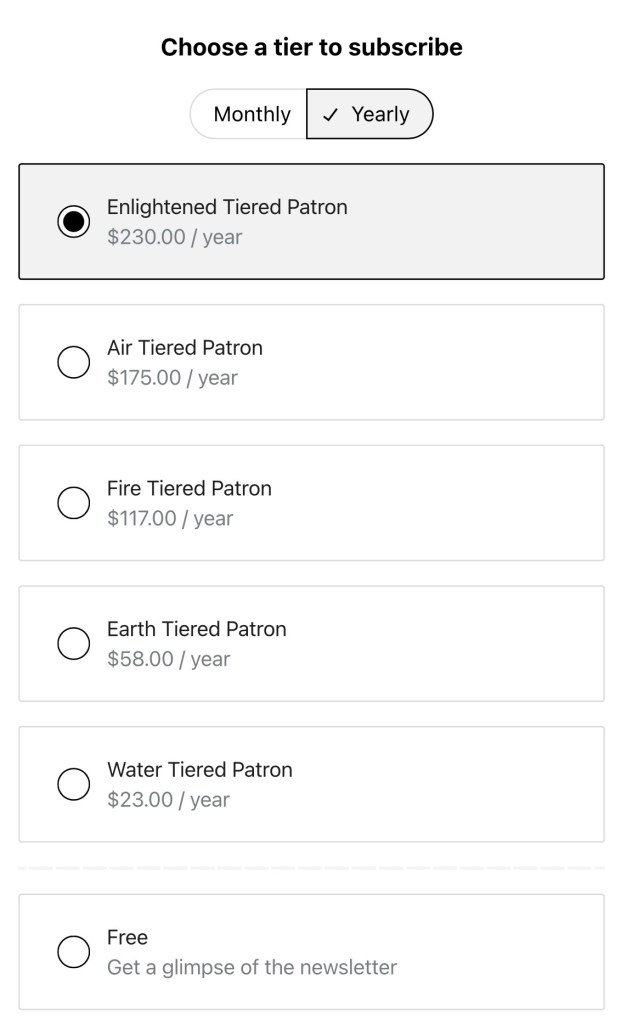621x1024 pixels.
Task: Select the Enlightened Tiered Patron radio button
Action: coord(73,221)
